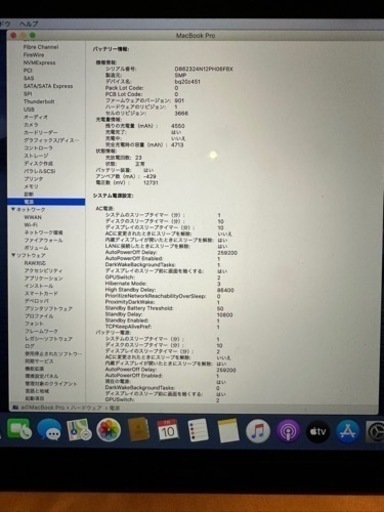Open Messages from the Dock
The width and height of the screenshot is (384, 512).
click(49, 430)
